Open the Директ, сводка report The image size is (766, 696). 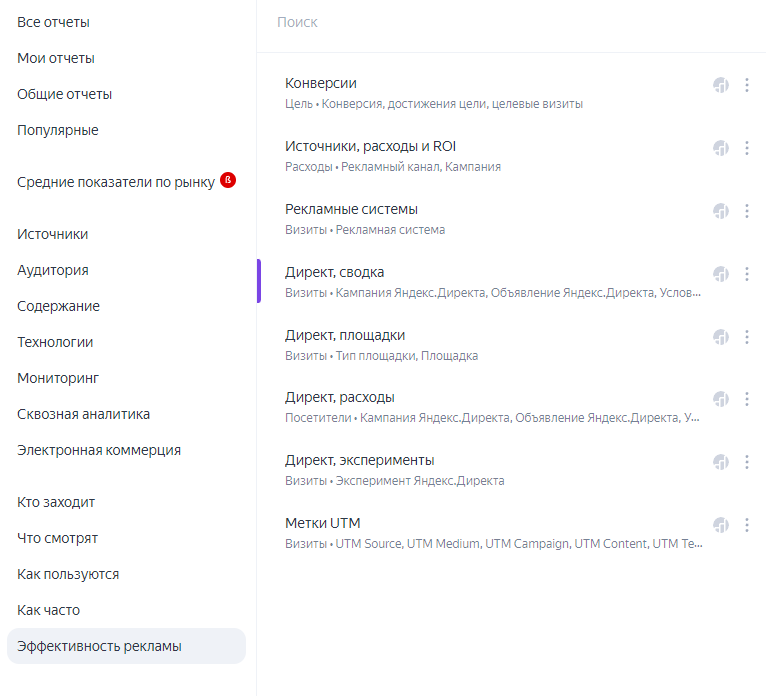(x=334, y=272)
